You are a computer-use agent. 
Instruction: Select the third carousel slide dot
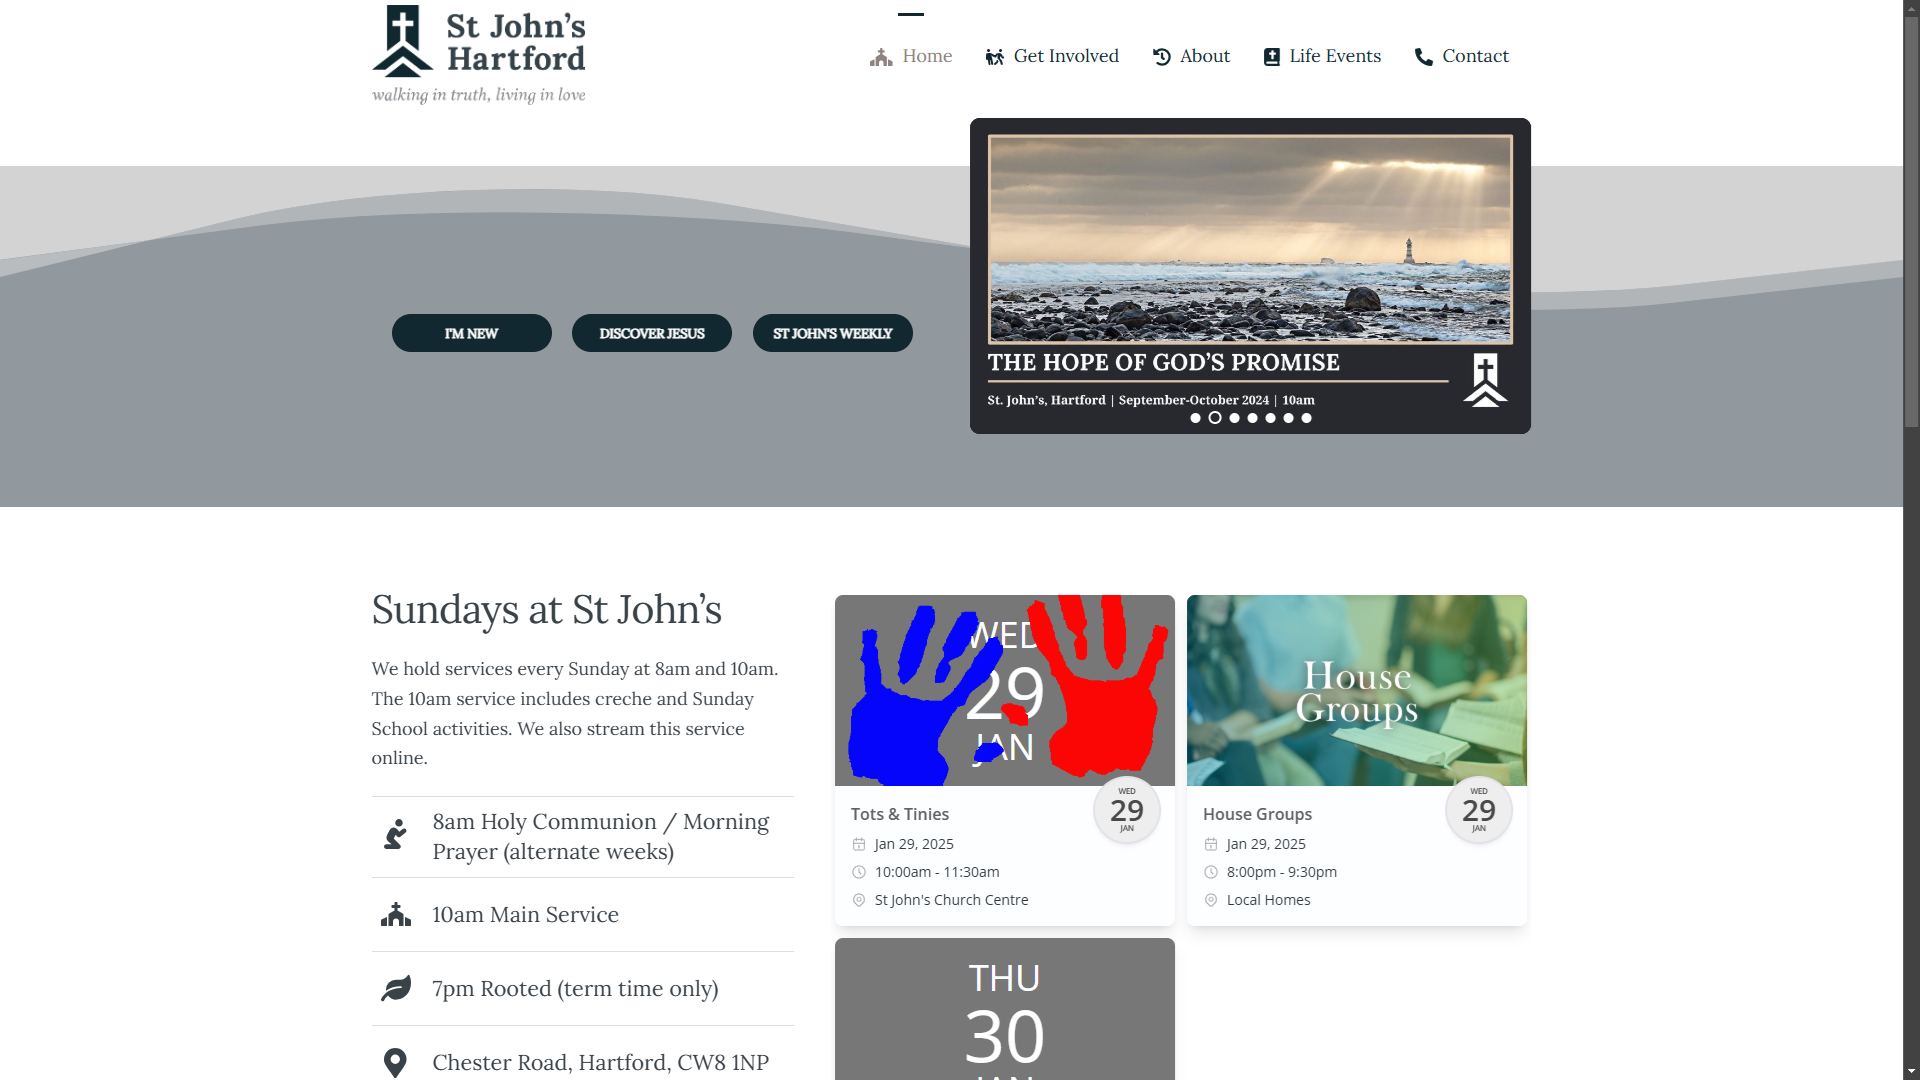1234,418
